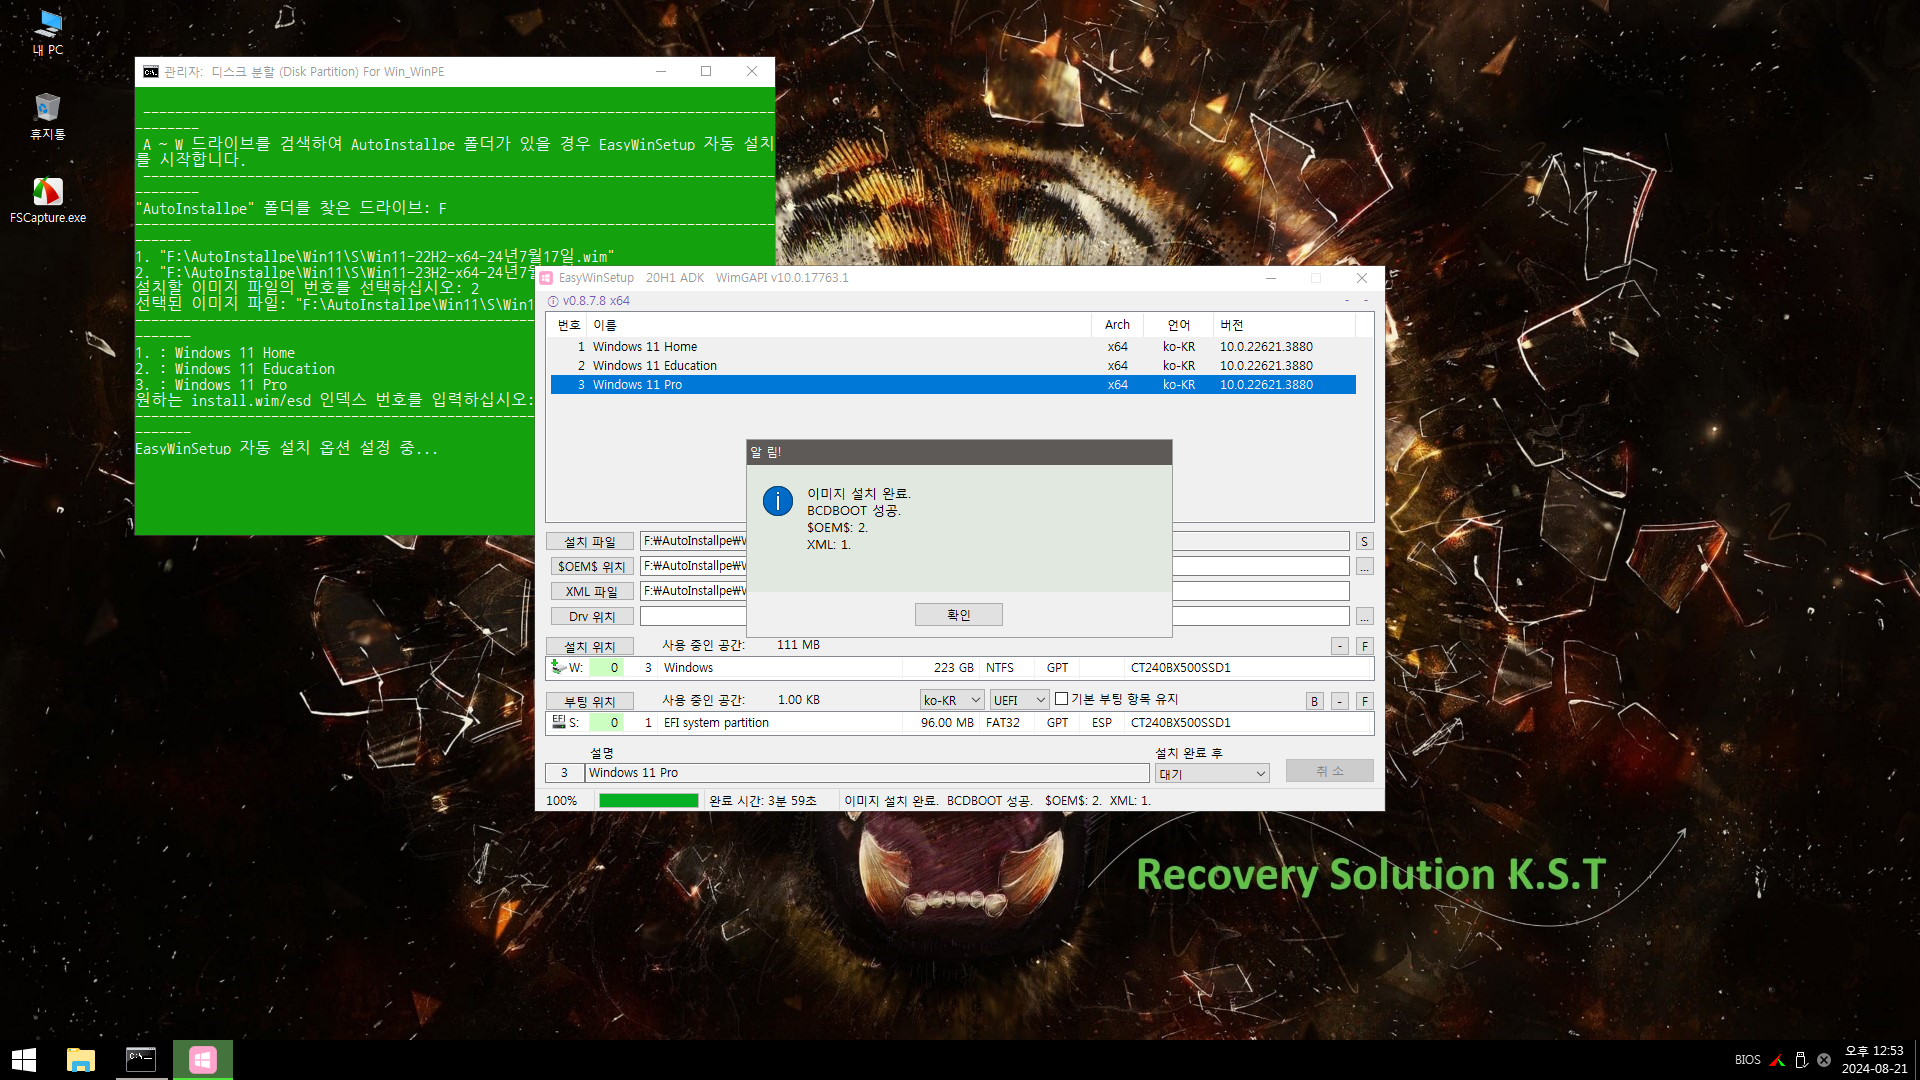Click the cmd window title bar icon
Screen dimensions: 1920x1080
click(x=151, y=72)
